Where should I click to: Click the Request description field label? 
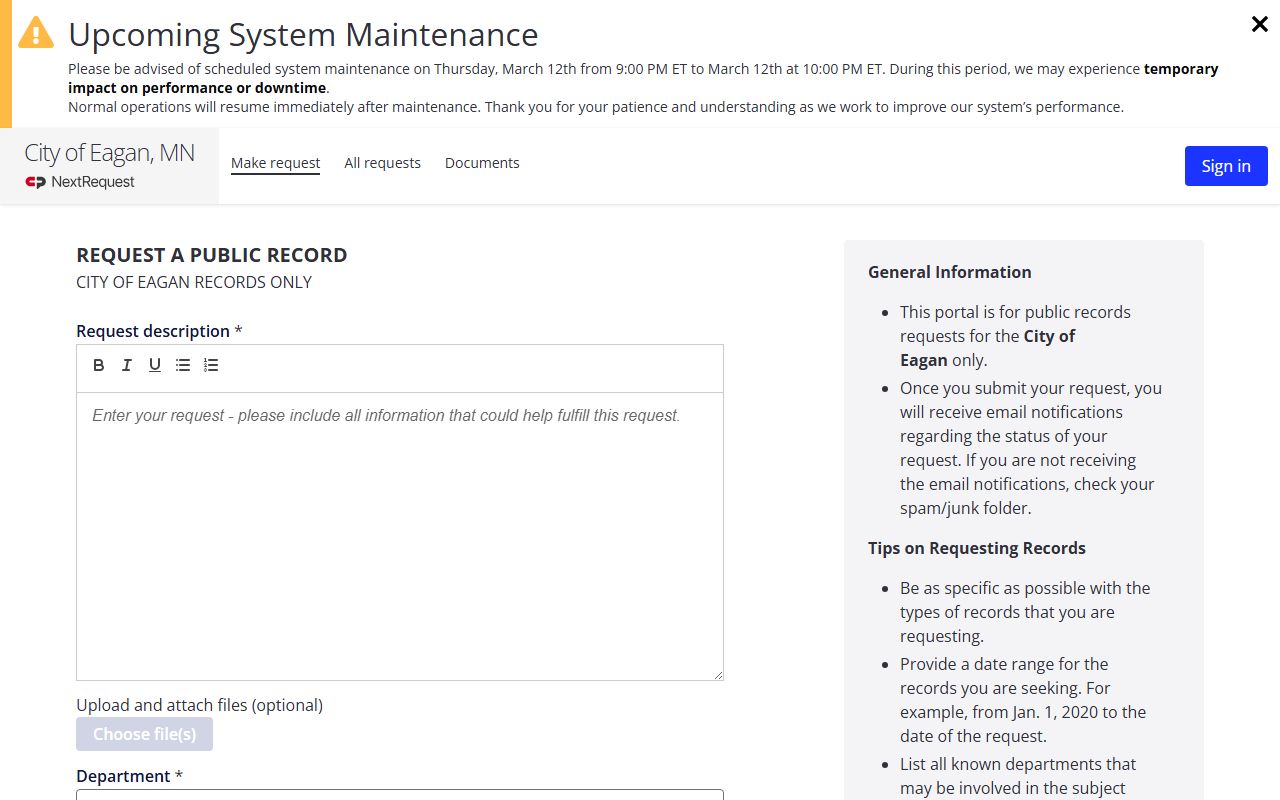(153, 331)
